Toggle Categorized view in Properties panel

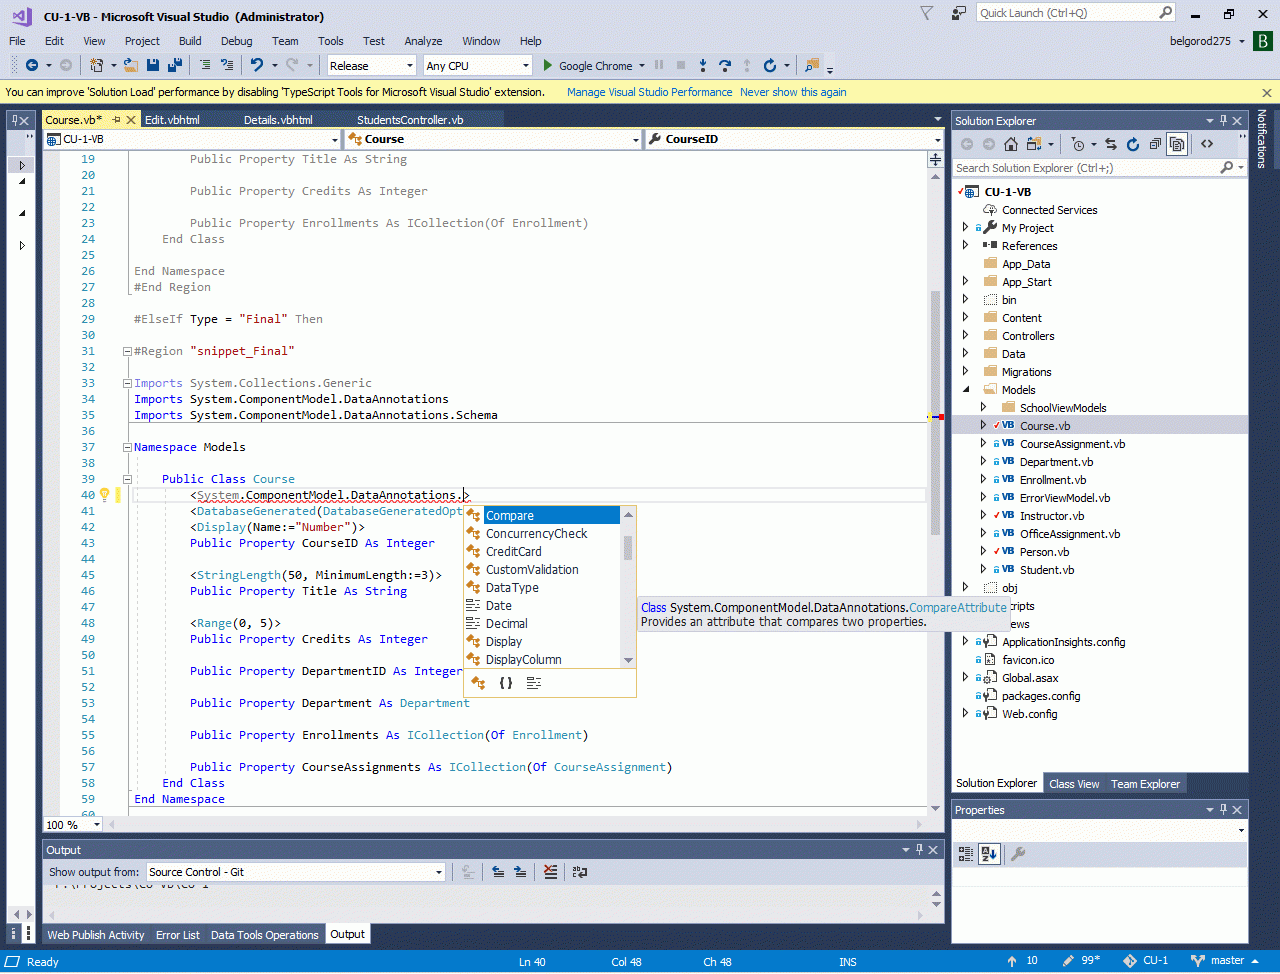pyautogui.click(x=966, y=854)
